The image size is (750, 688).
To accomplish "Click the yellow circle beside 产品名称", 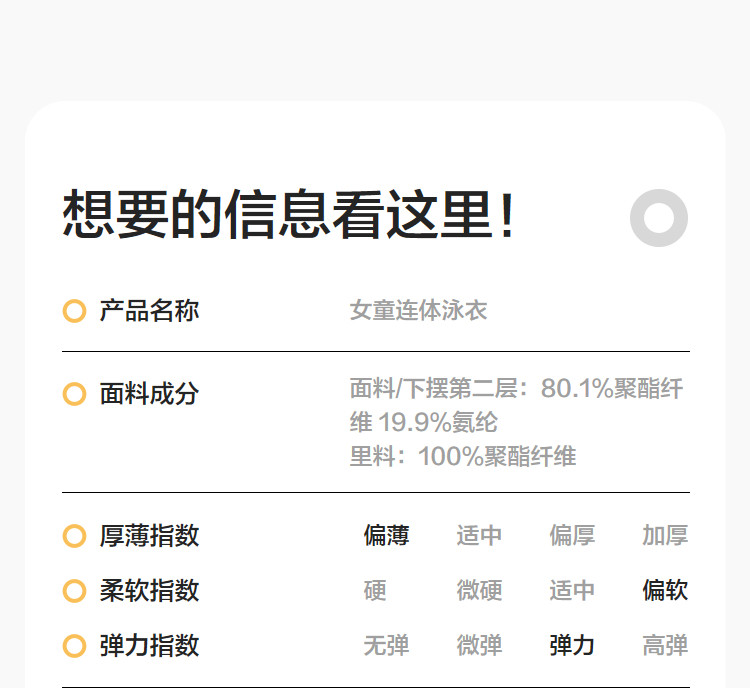I will click(74, 311).
